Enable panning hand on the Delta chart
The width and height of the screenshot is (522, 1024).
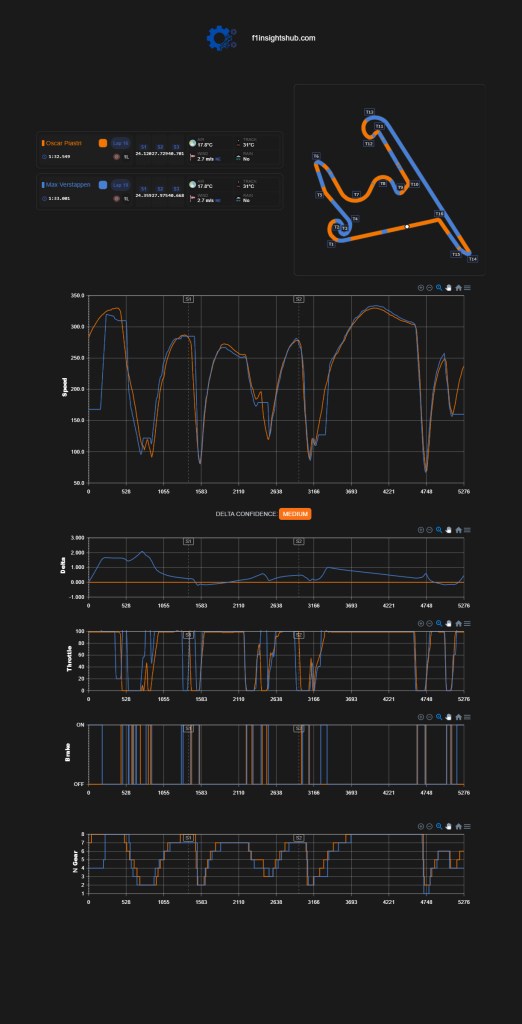click(x=448, y=530)
